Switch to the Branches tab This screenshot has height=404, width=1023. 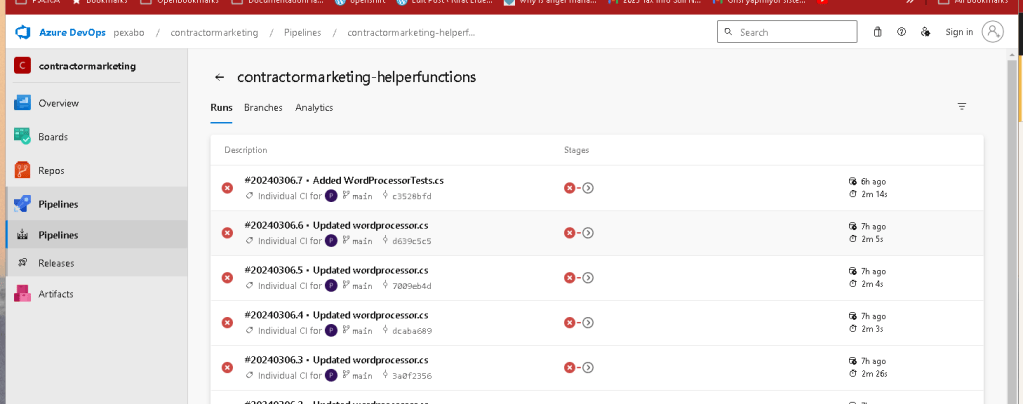click(x=263, y=108)
